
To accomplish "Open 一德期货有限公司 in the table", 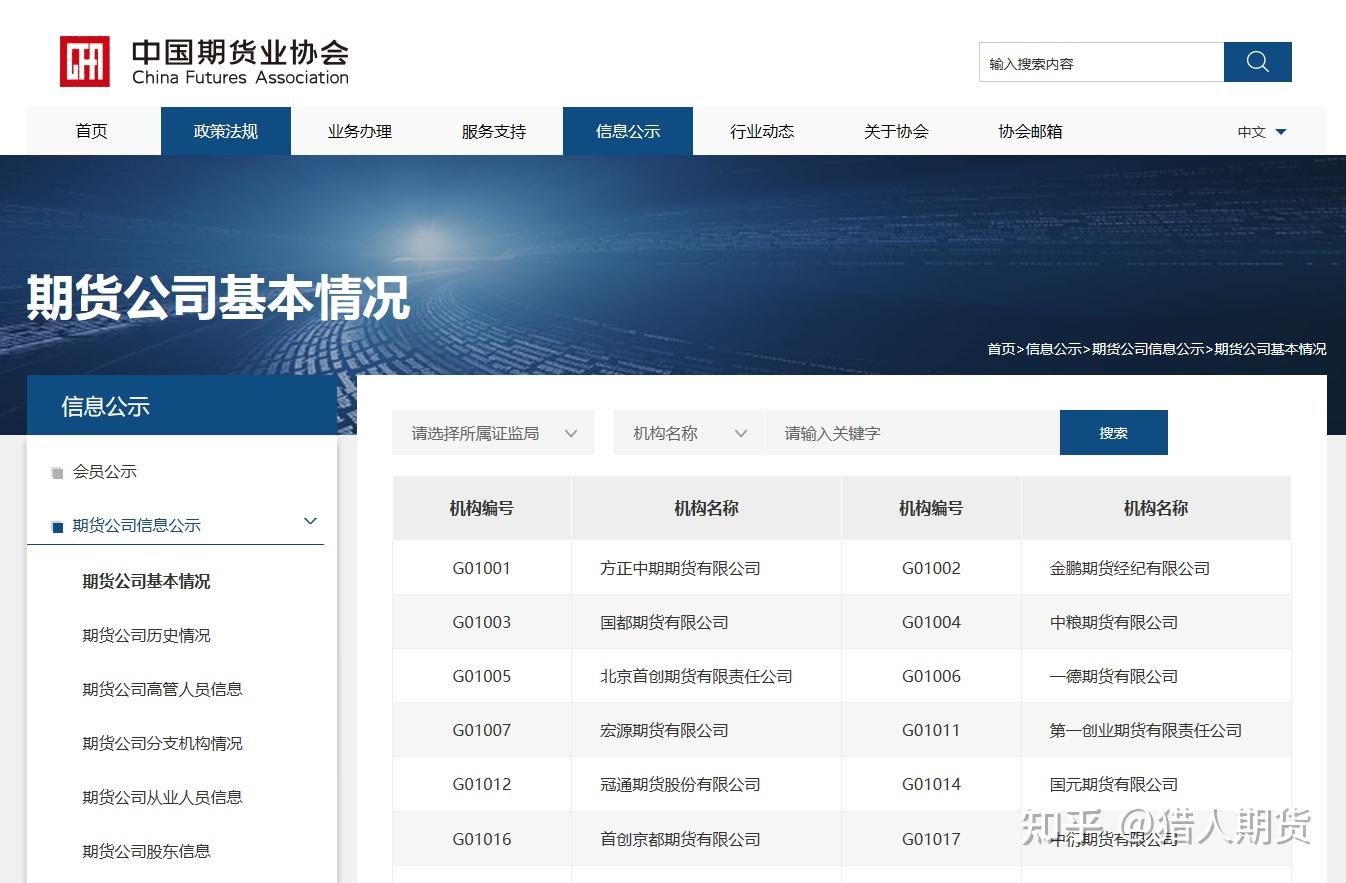I will point(1114,676).
